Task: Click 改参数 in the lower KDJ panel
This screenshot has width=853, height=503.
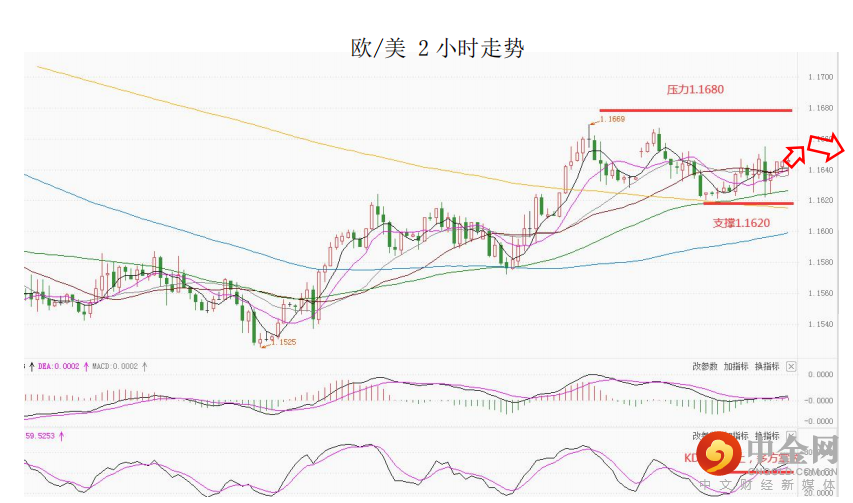Action: coord(705,436)
